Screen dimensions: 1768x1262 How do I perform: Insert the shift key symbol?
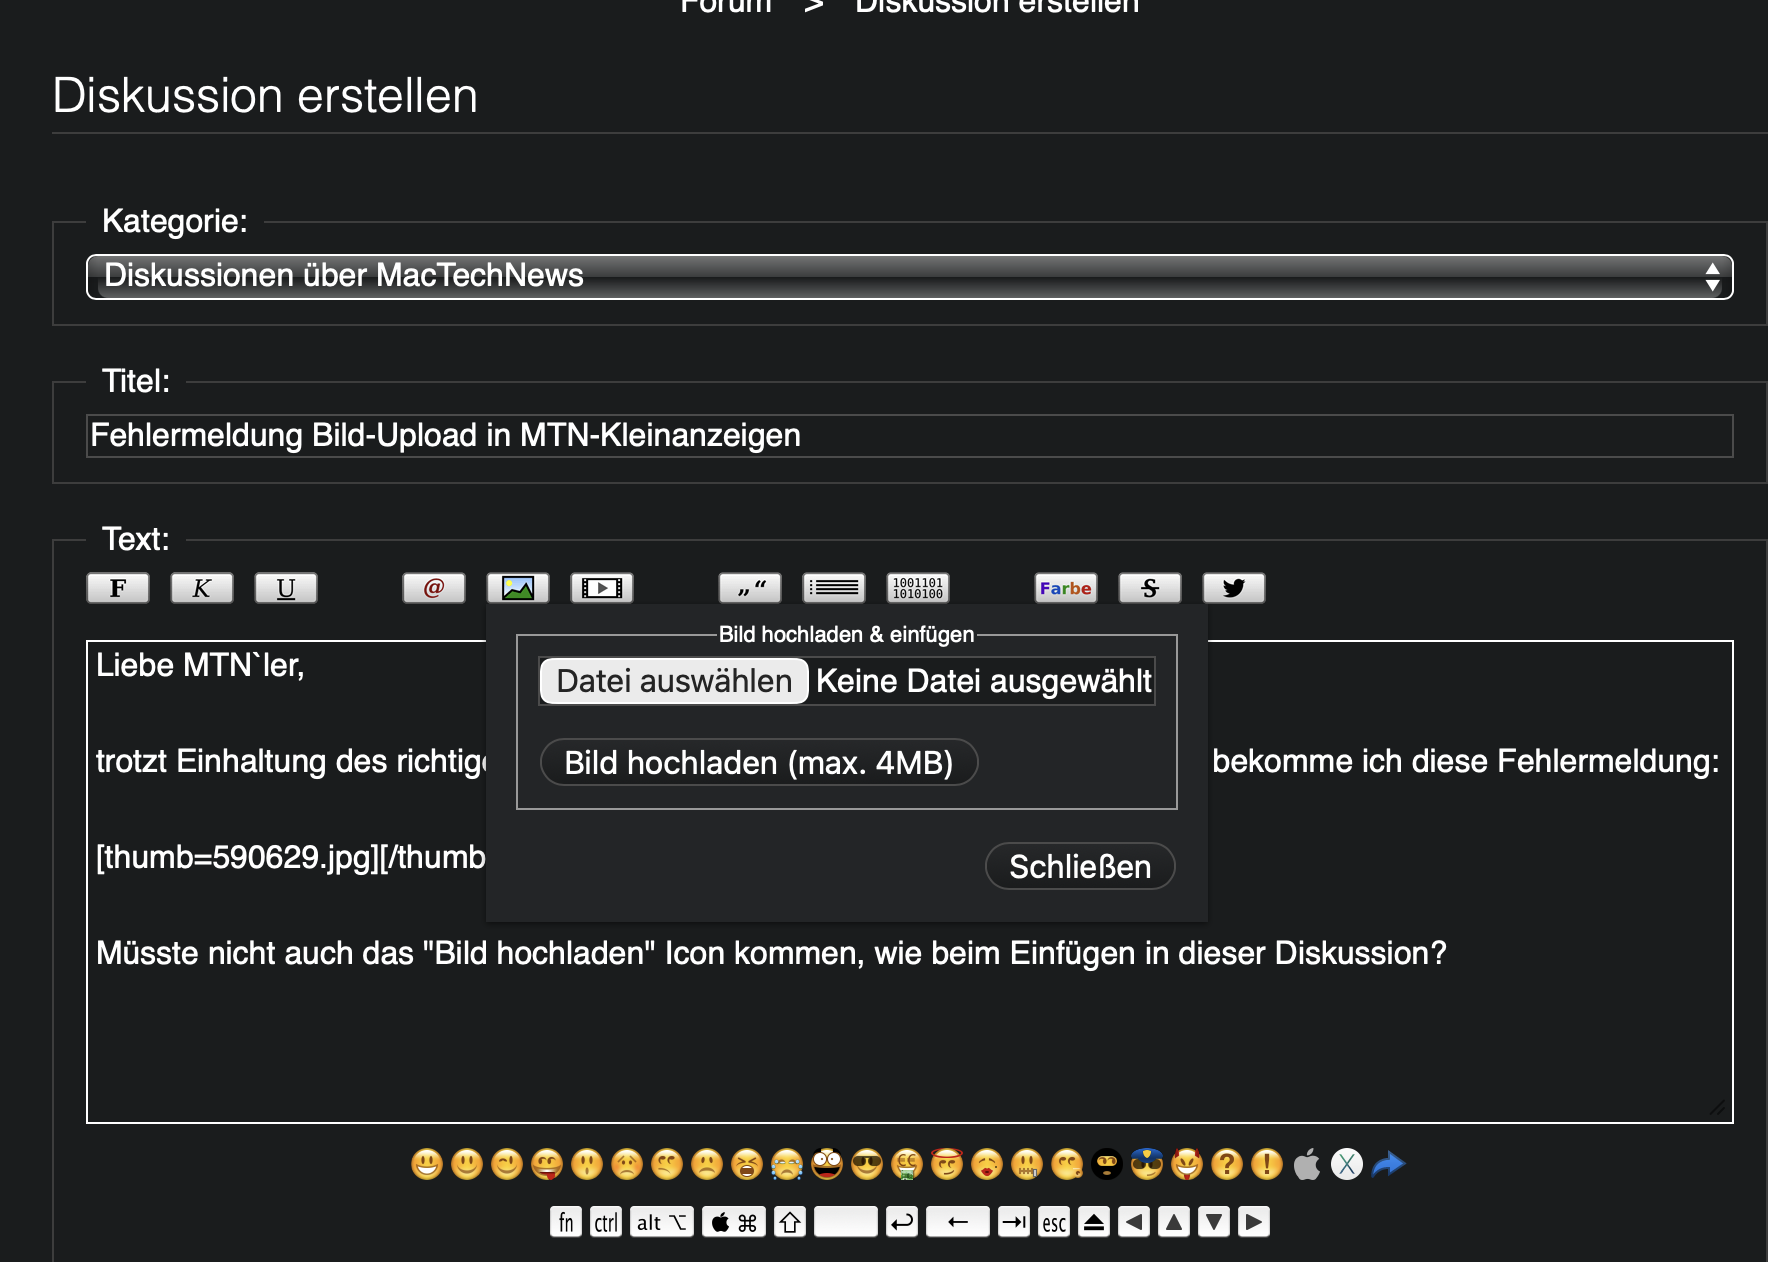(790, 1222)
